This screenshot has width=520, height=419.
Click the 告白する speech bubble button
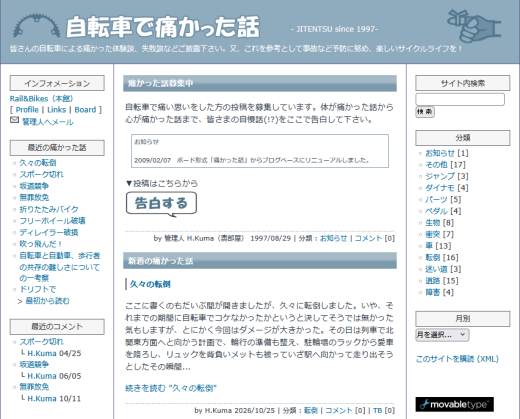(x=161, y=204)
